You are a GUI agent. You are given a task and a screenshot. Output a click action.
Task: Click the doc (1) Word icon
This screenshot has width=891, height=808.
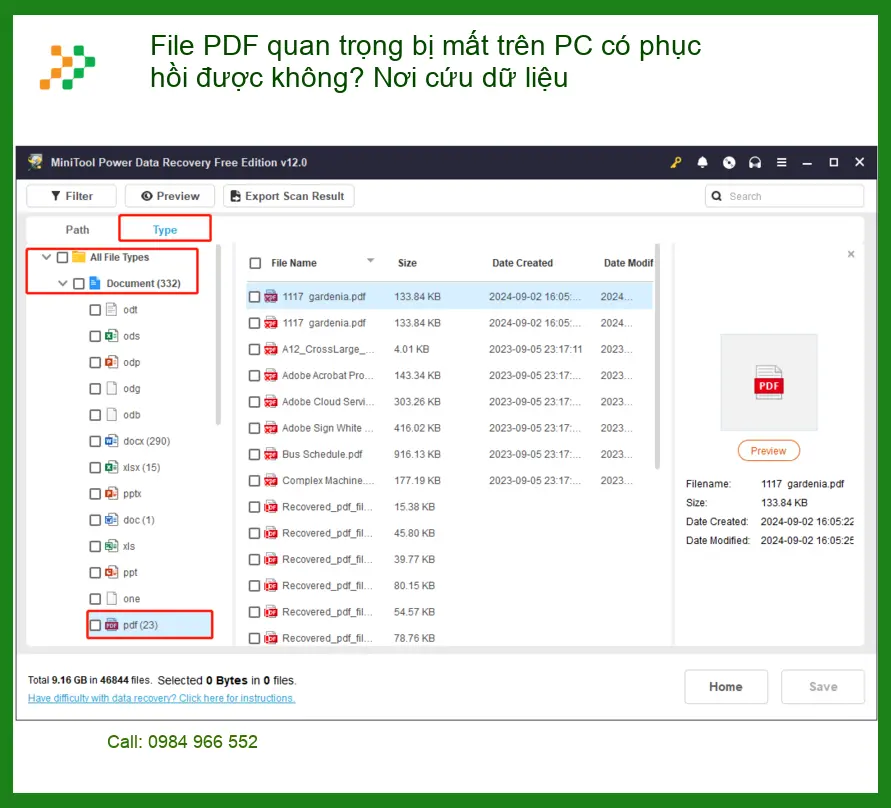[111, 520]
